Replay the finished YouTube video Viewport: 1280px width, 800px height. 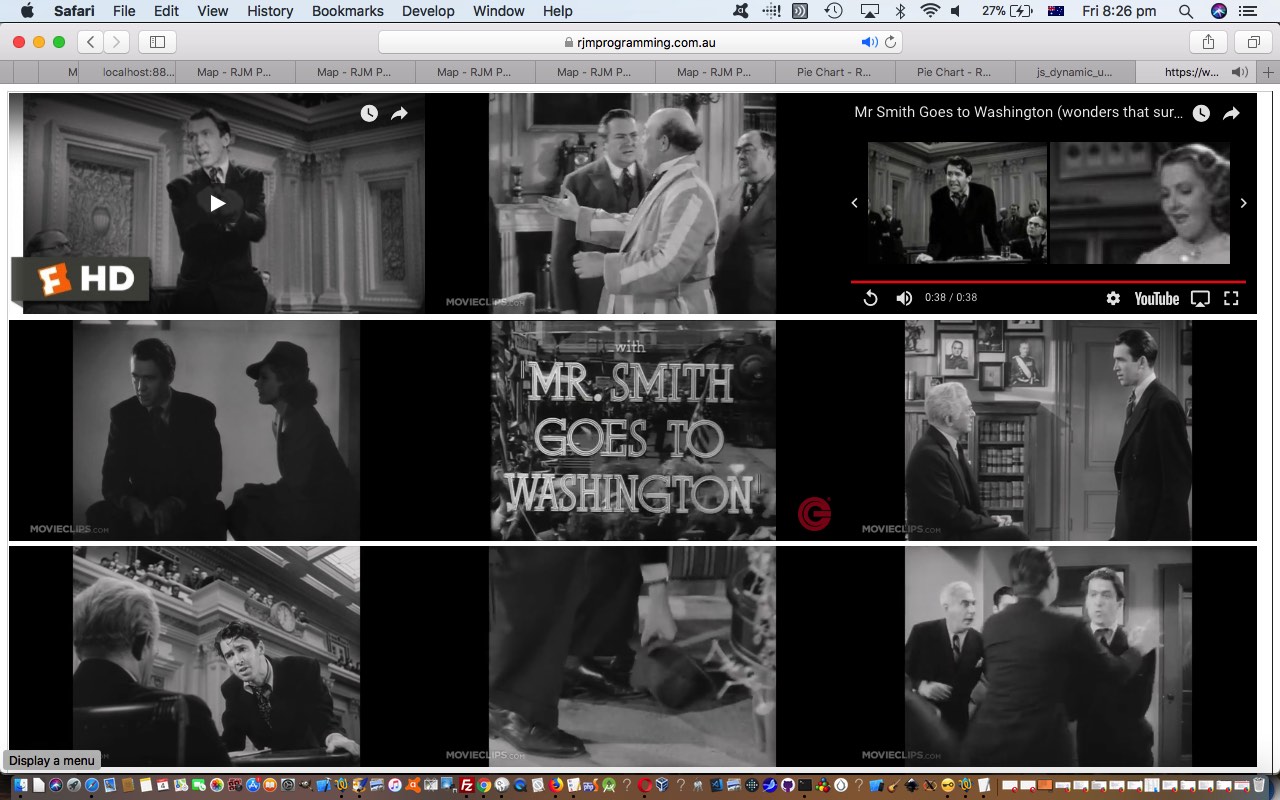[870, 298]
